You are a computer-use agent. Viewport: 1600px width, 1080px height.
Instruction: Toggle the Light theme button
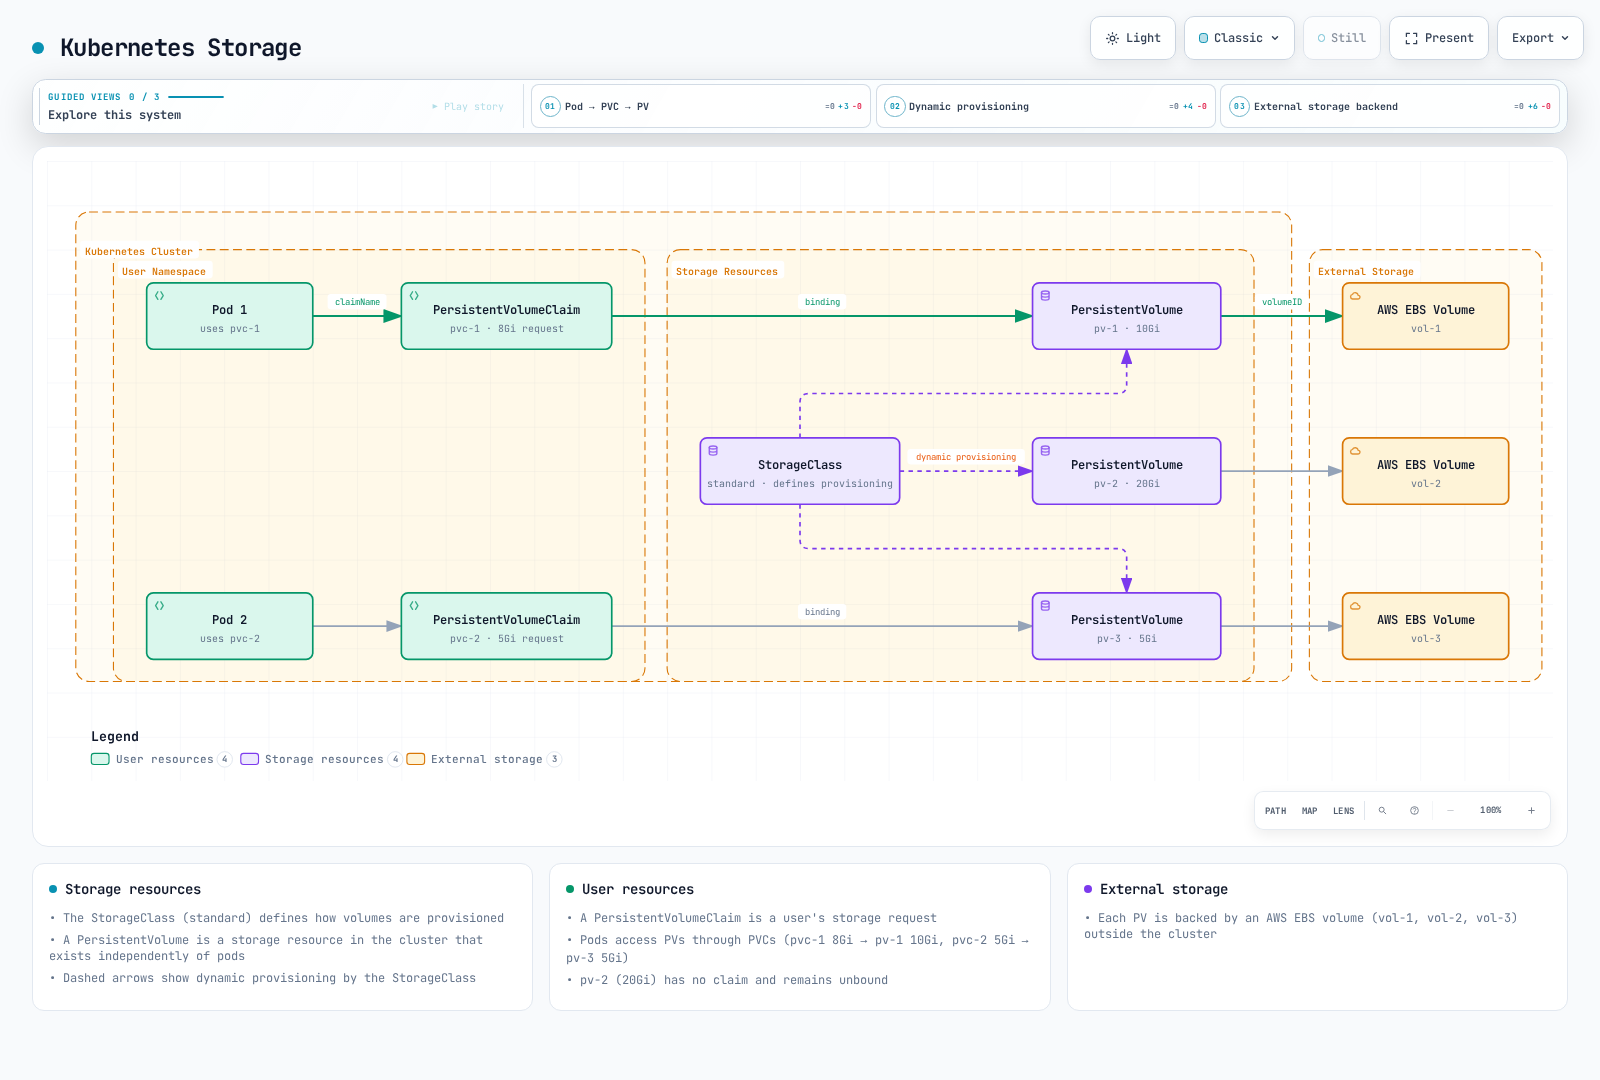[1133, 38]
